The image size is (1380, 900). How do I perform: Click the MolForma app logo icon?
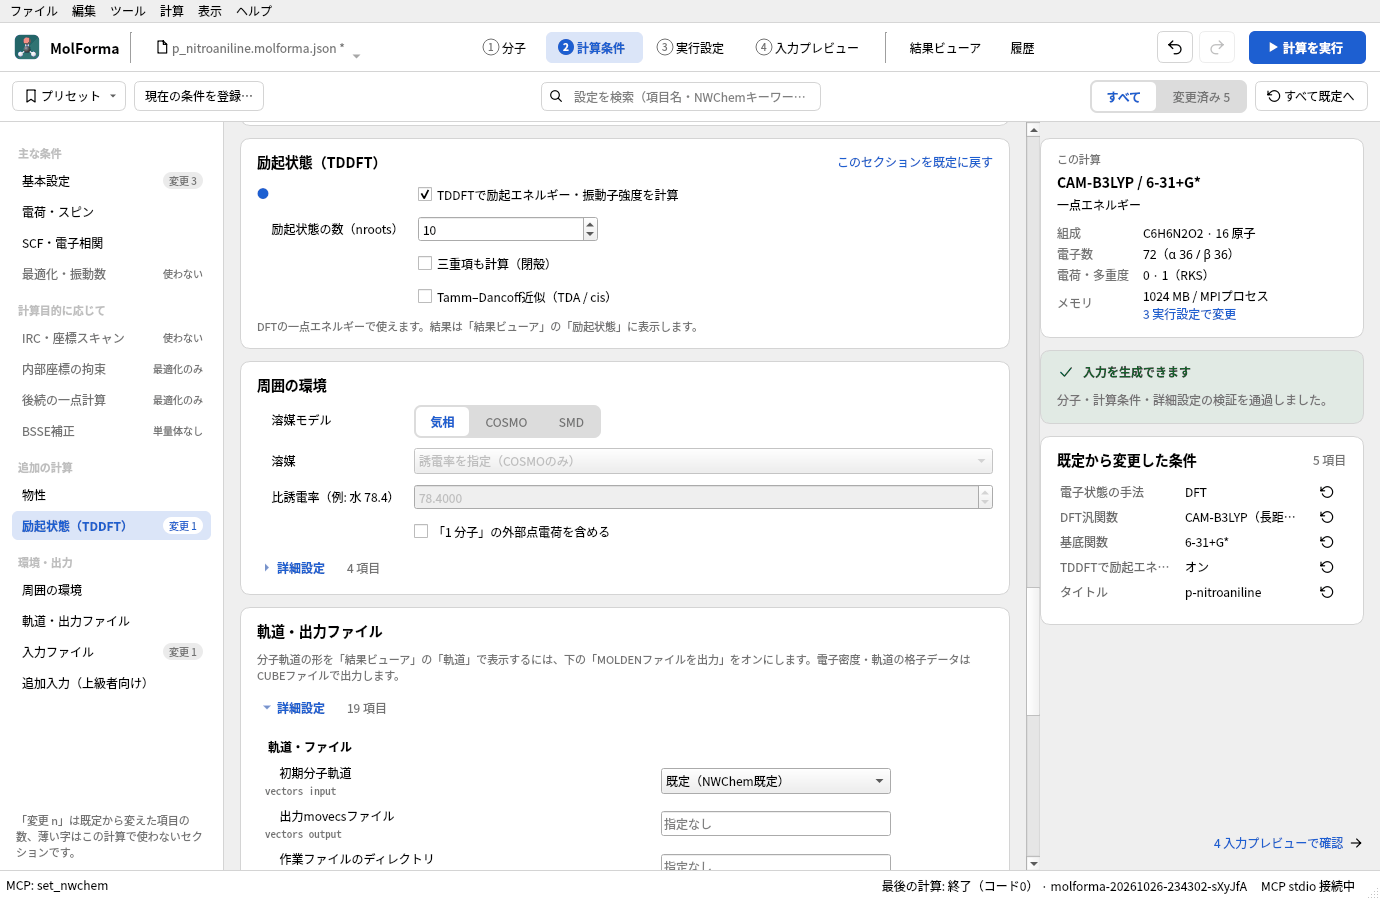(x=27, y=47)
